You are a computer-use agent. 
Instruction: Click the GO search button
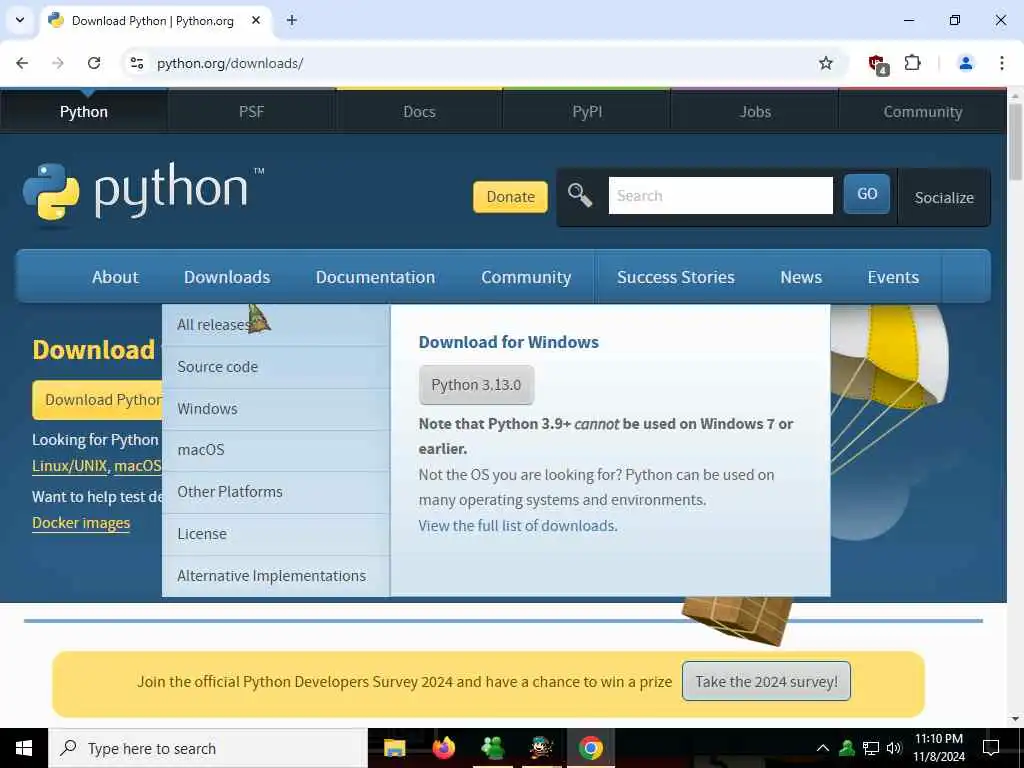(867, 193)
